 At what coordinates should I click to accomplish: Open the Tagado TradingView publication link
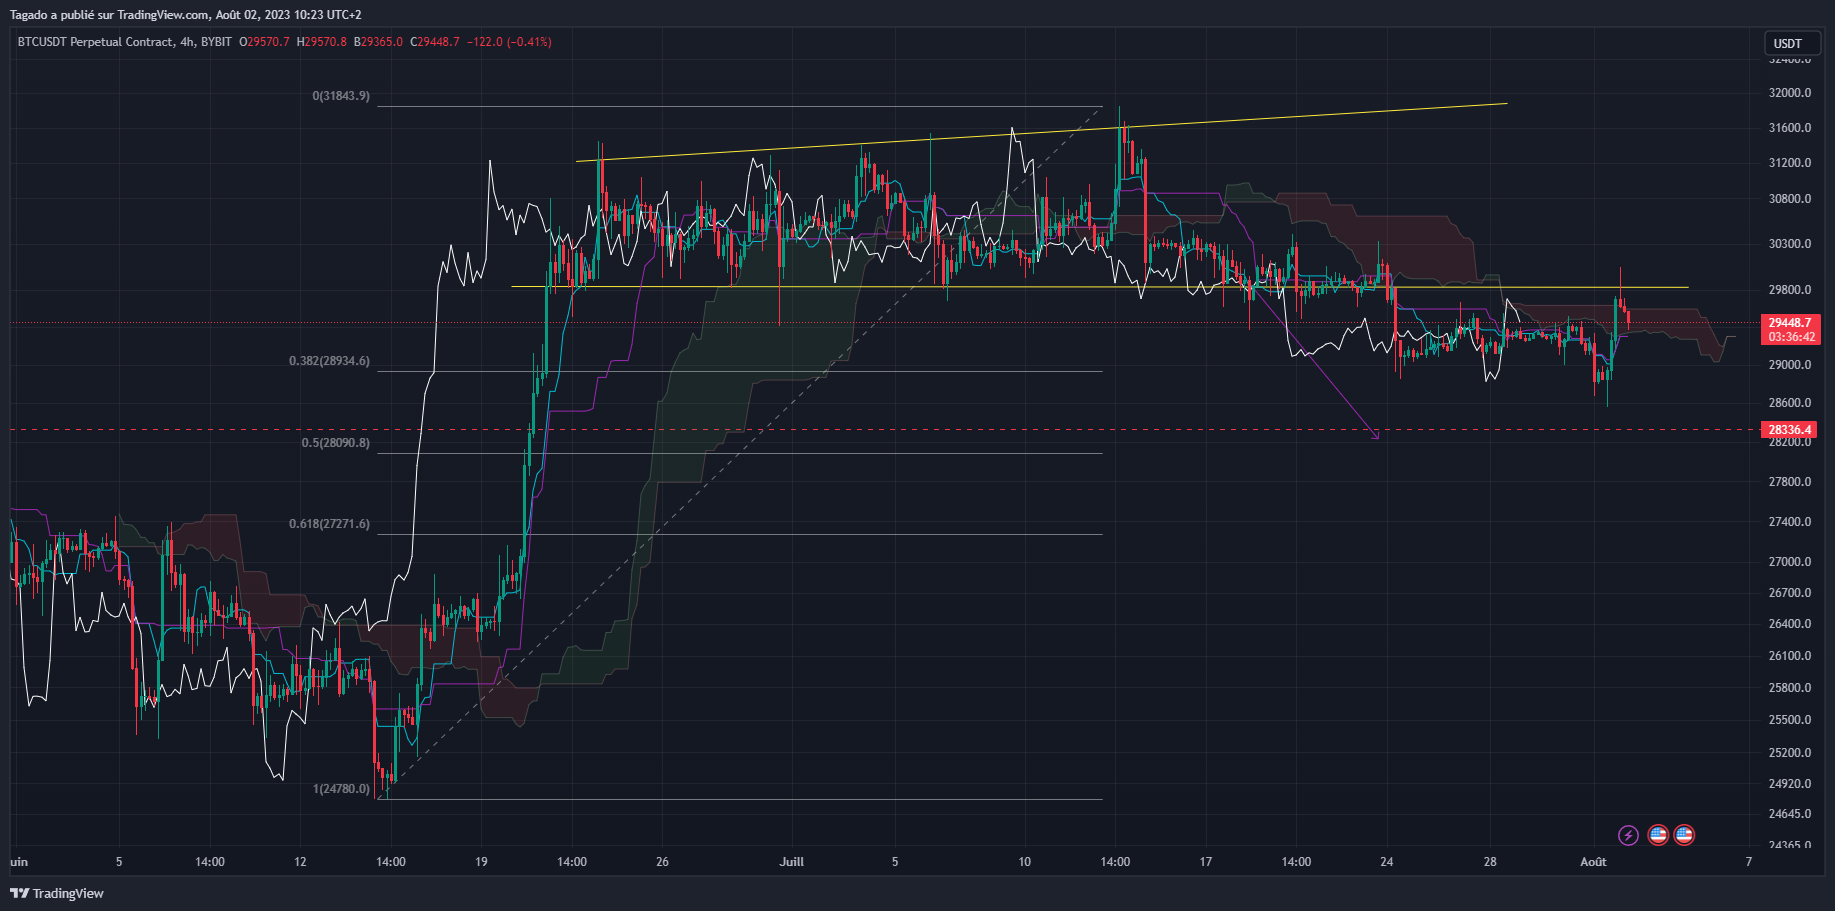click(110, 14)
